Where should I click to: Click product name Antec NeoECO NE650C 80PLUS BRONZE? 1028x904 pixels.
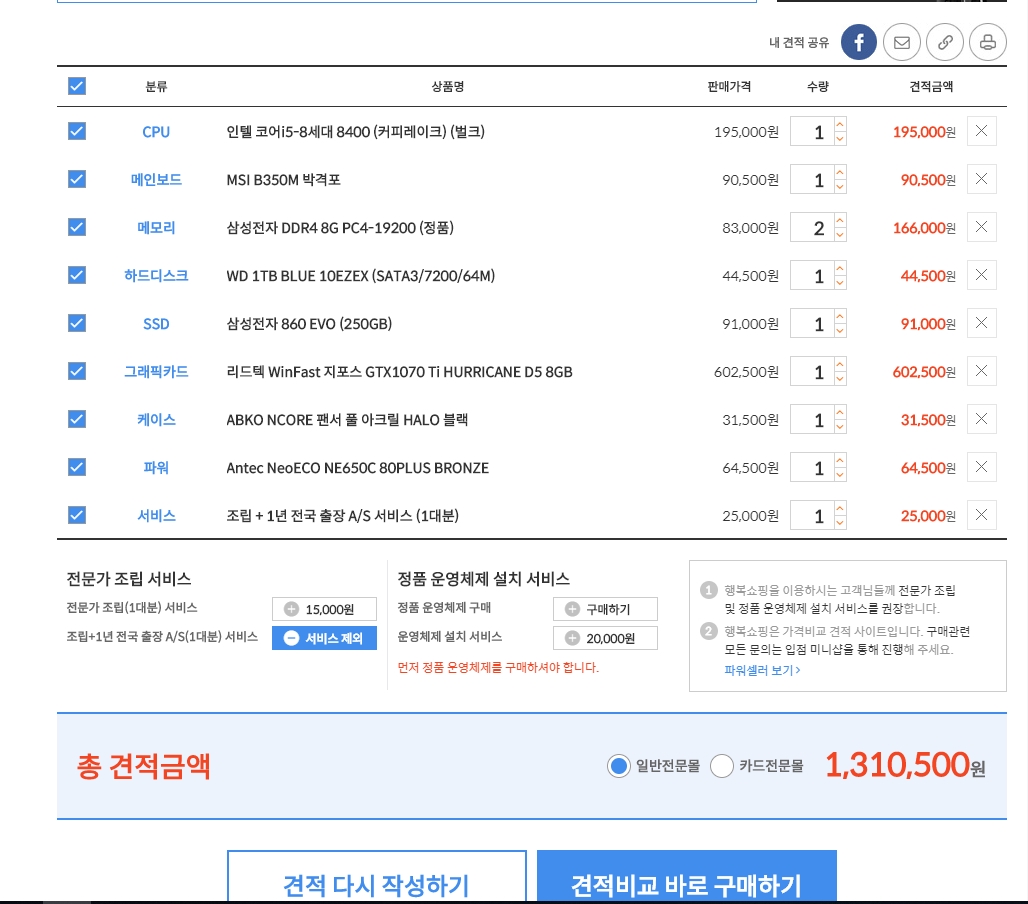[357, 468]
